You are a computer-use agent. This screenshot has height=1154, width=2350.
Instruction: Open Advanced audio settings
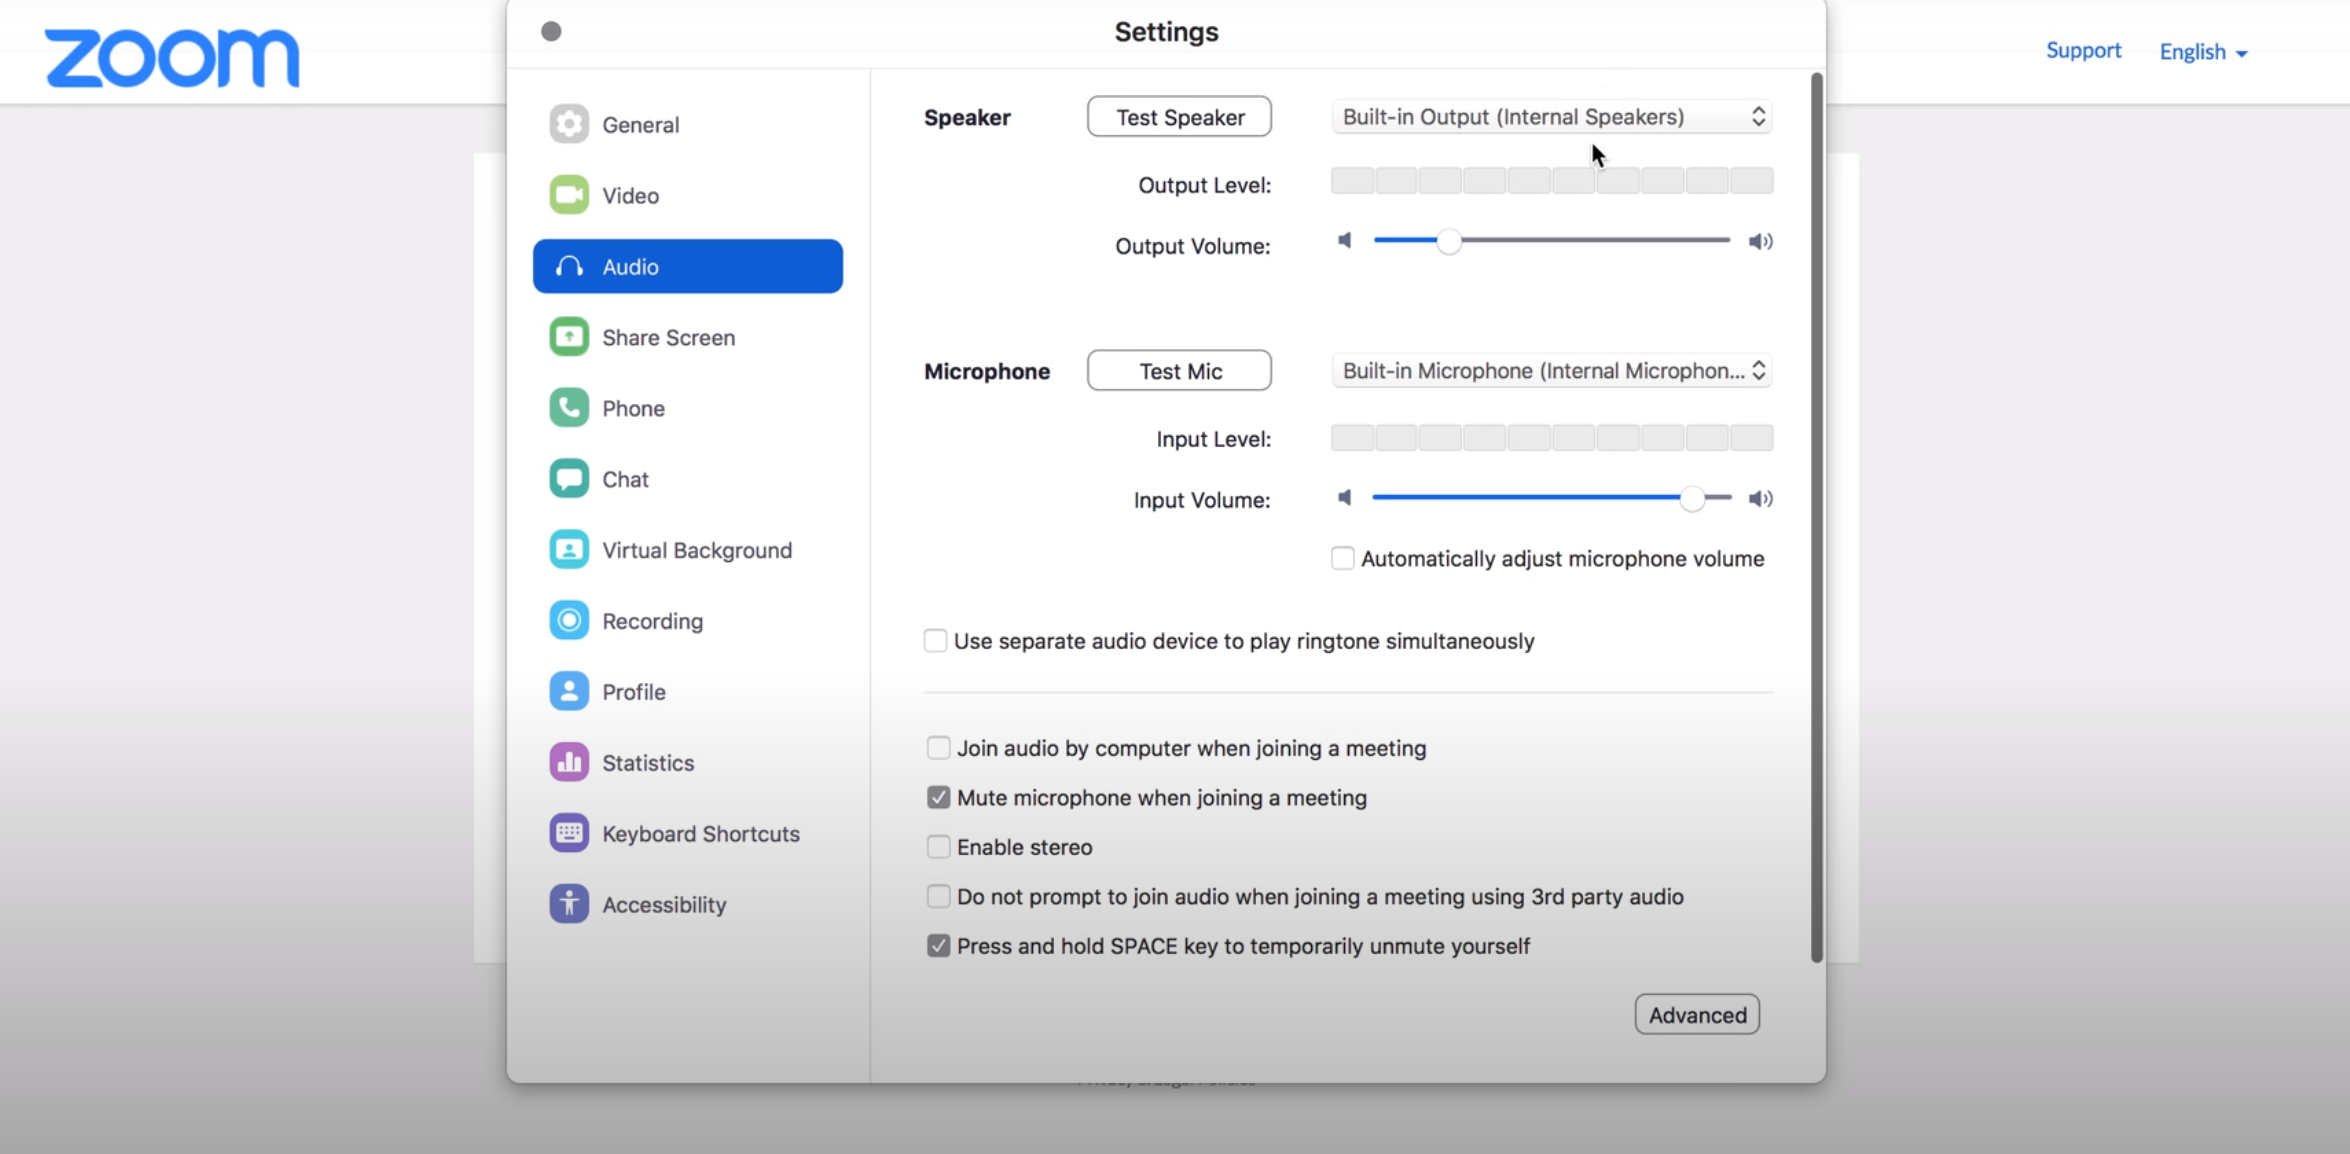coord(1697,1015)
